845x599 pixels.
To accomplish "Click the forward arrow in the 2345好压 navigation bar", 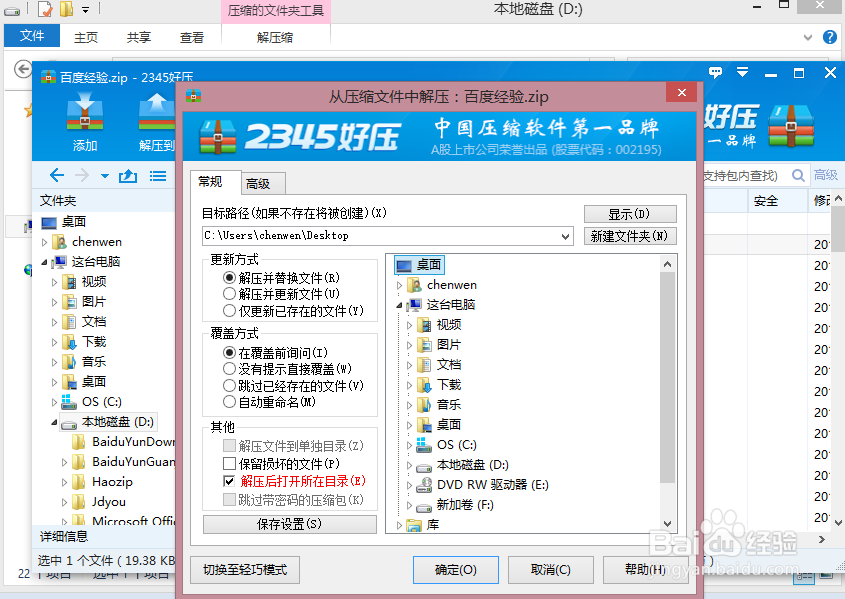I will [82, 175].
